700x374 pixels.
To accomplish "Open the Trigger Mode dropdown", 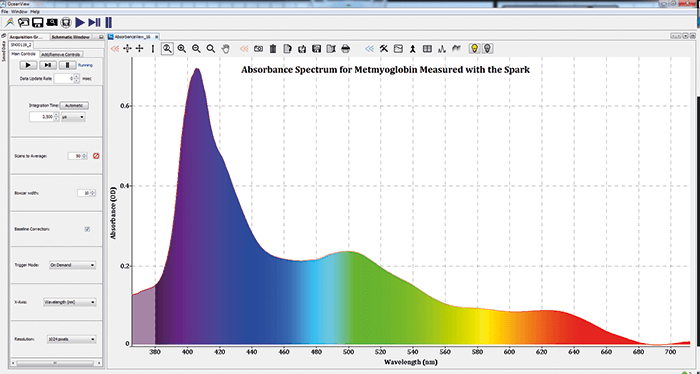I will pos(72,265).
